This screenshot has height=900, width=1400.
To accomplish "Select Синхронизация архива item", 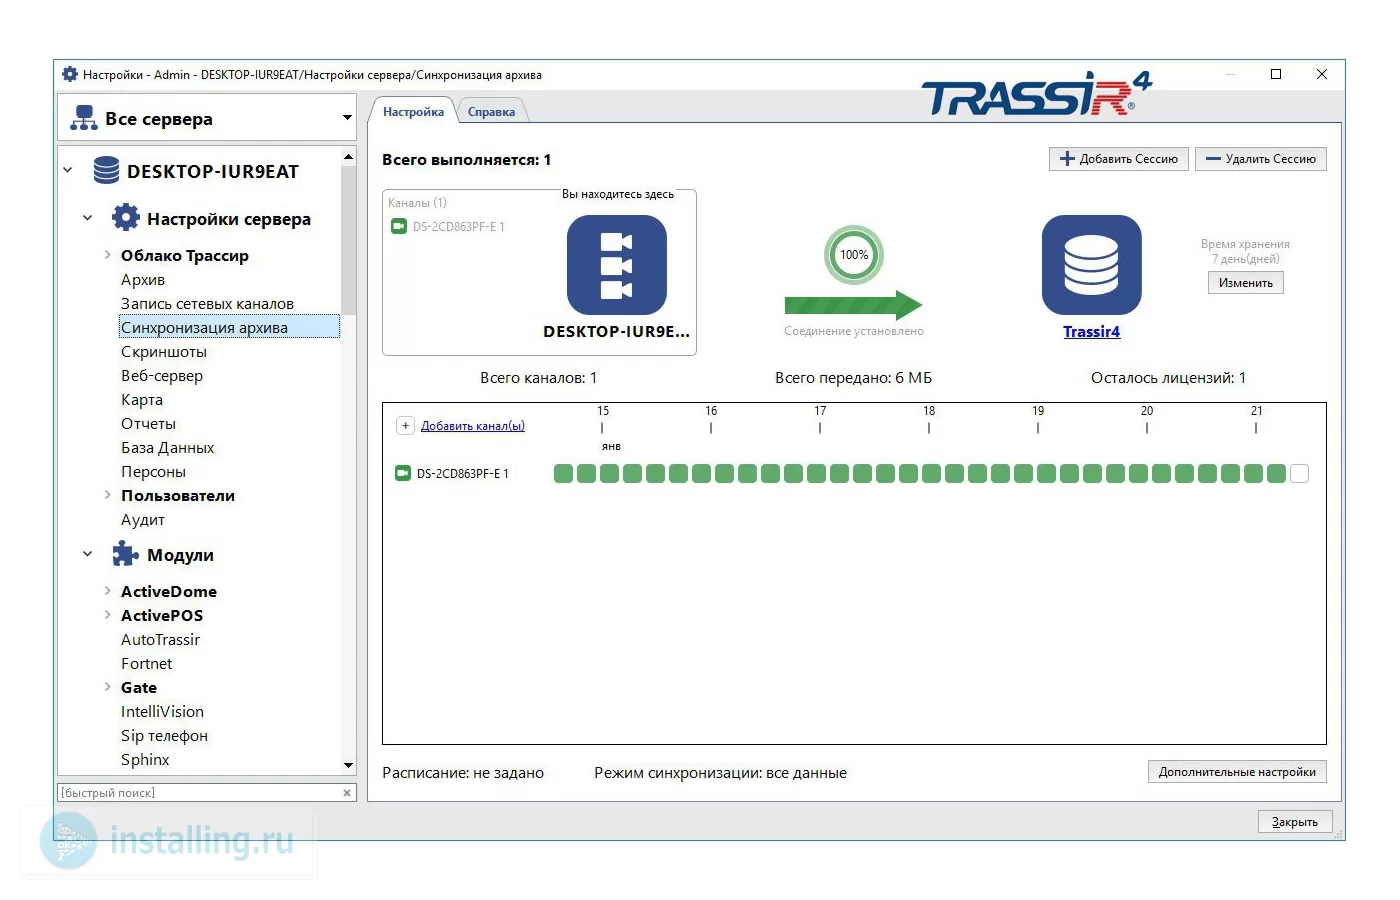I will click(229, 327).
